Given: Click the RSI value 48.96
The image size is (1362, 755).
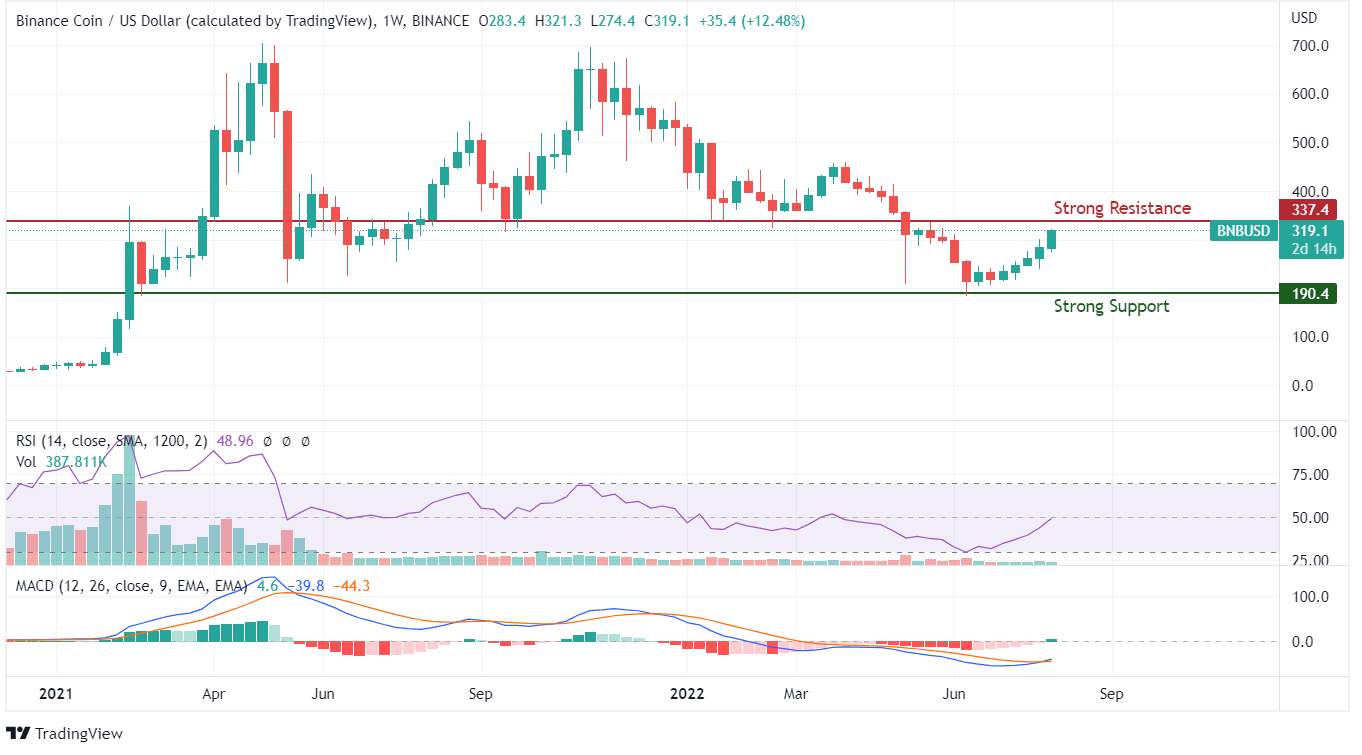Looking at the screenshot, I should (x=236, y=441).
